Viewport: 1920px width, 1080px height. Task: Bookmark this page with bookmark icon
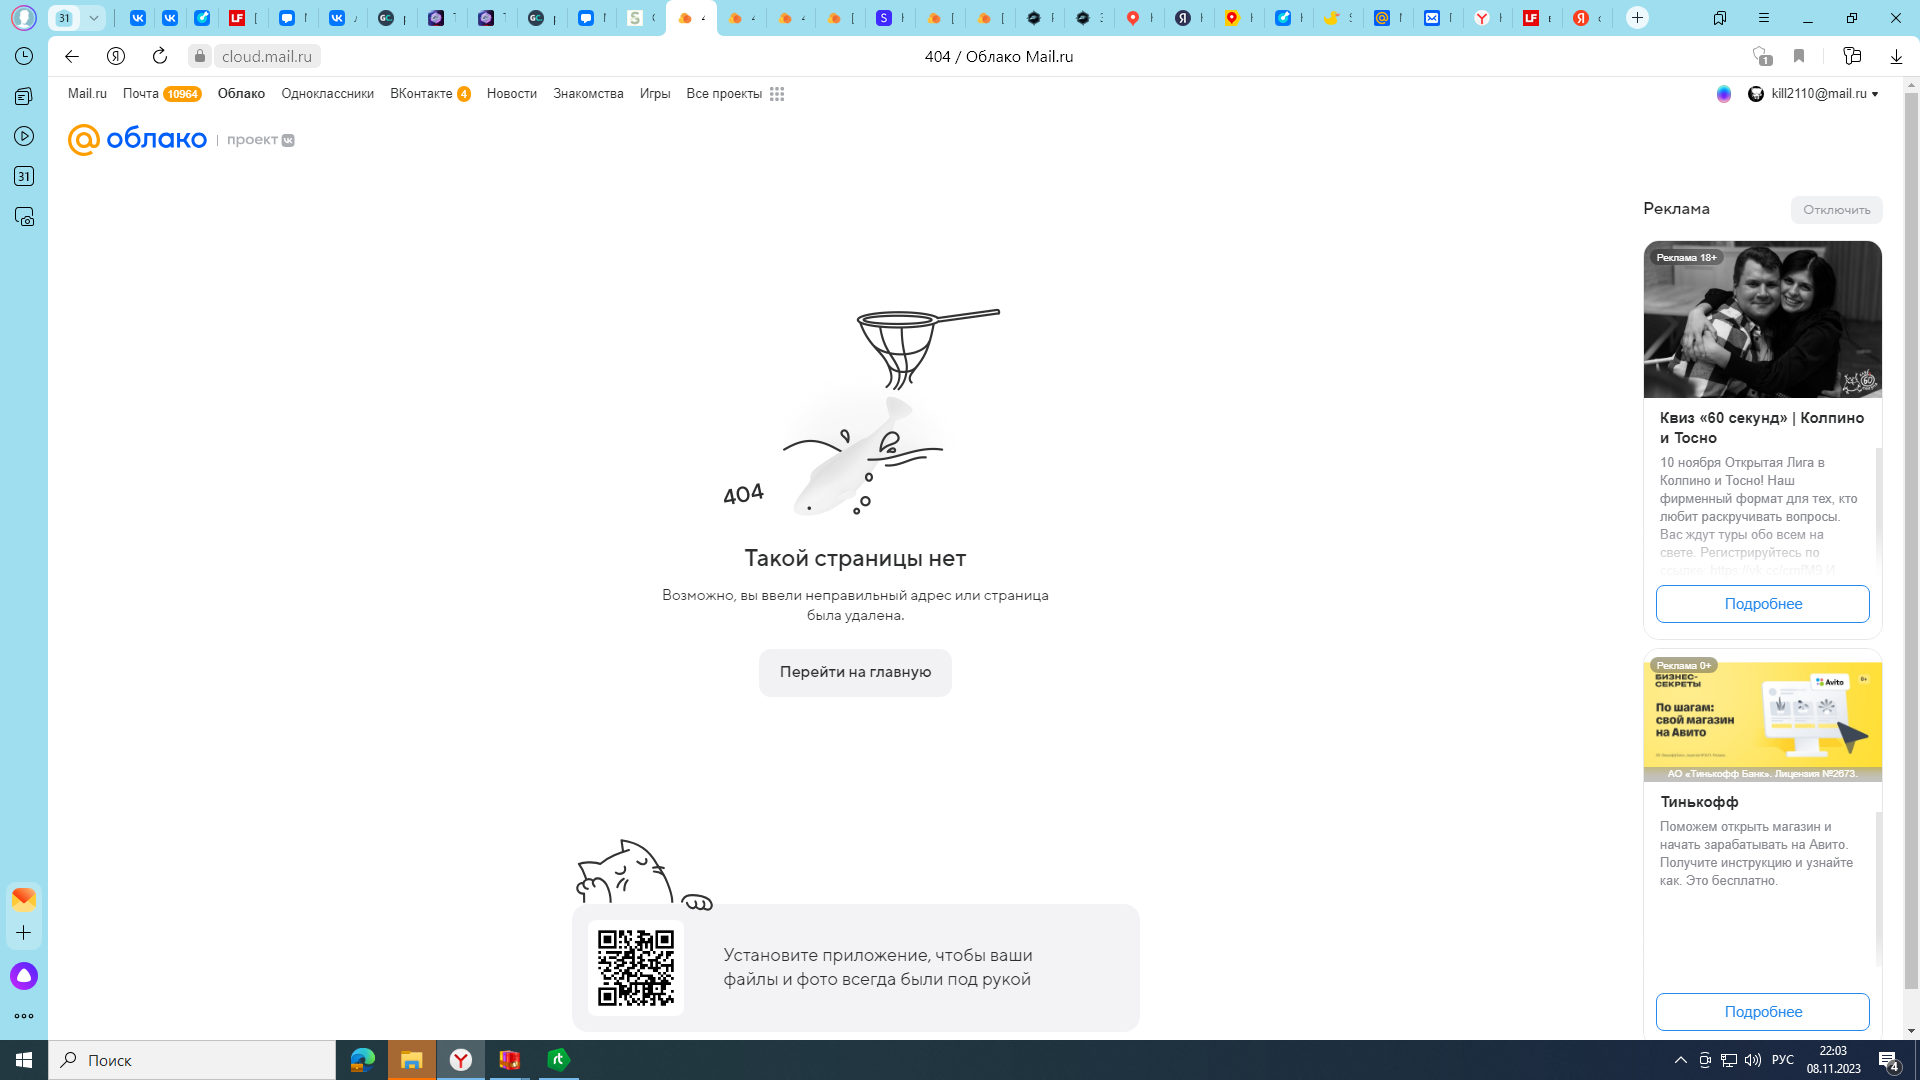click(x=1799, y=56)
